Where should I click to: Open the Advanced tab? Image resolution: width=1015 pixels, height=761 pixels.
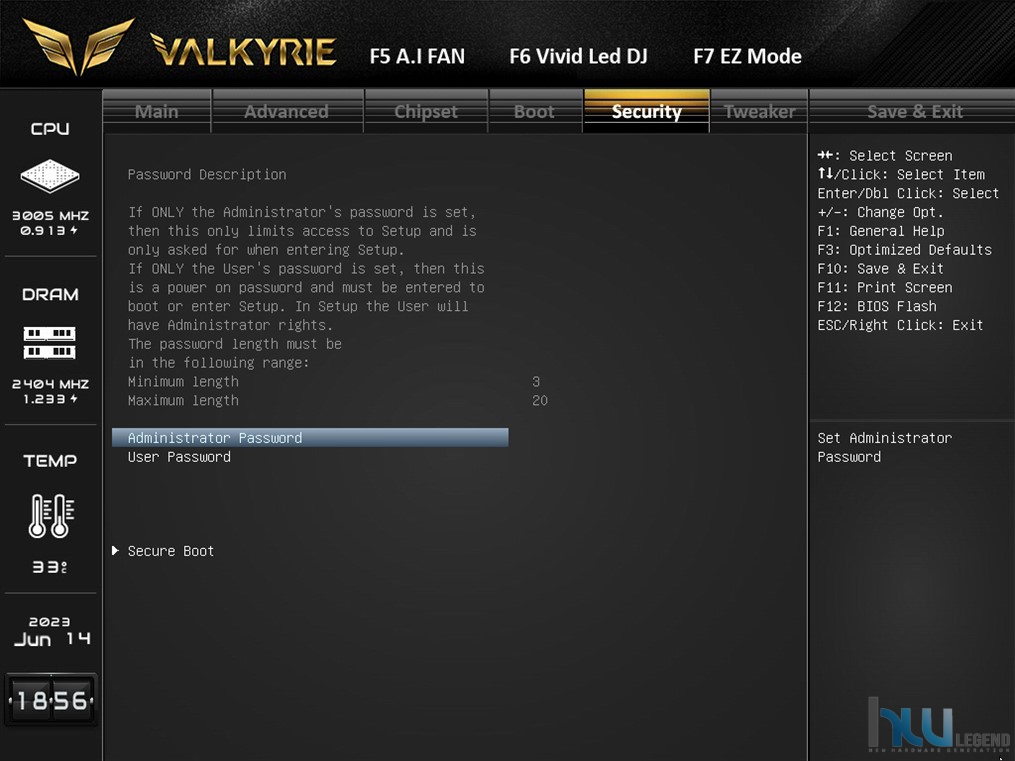[287, 111]
